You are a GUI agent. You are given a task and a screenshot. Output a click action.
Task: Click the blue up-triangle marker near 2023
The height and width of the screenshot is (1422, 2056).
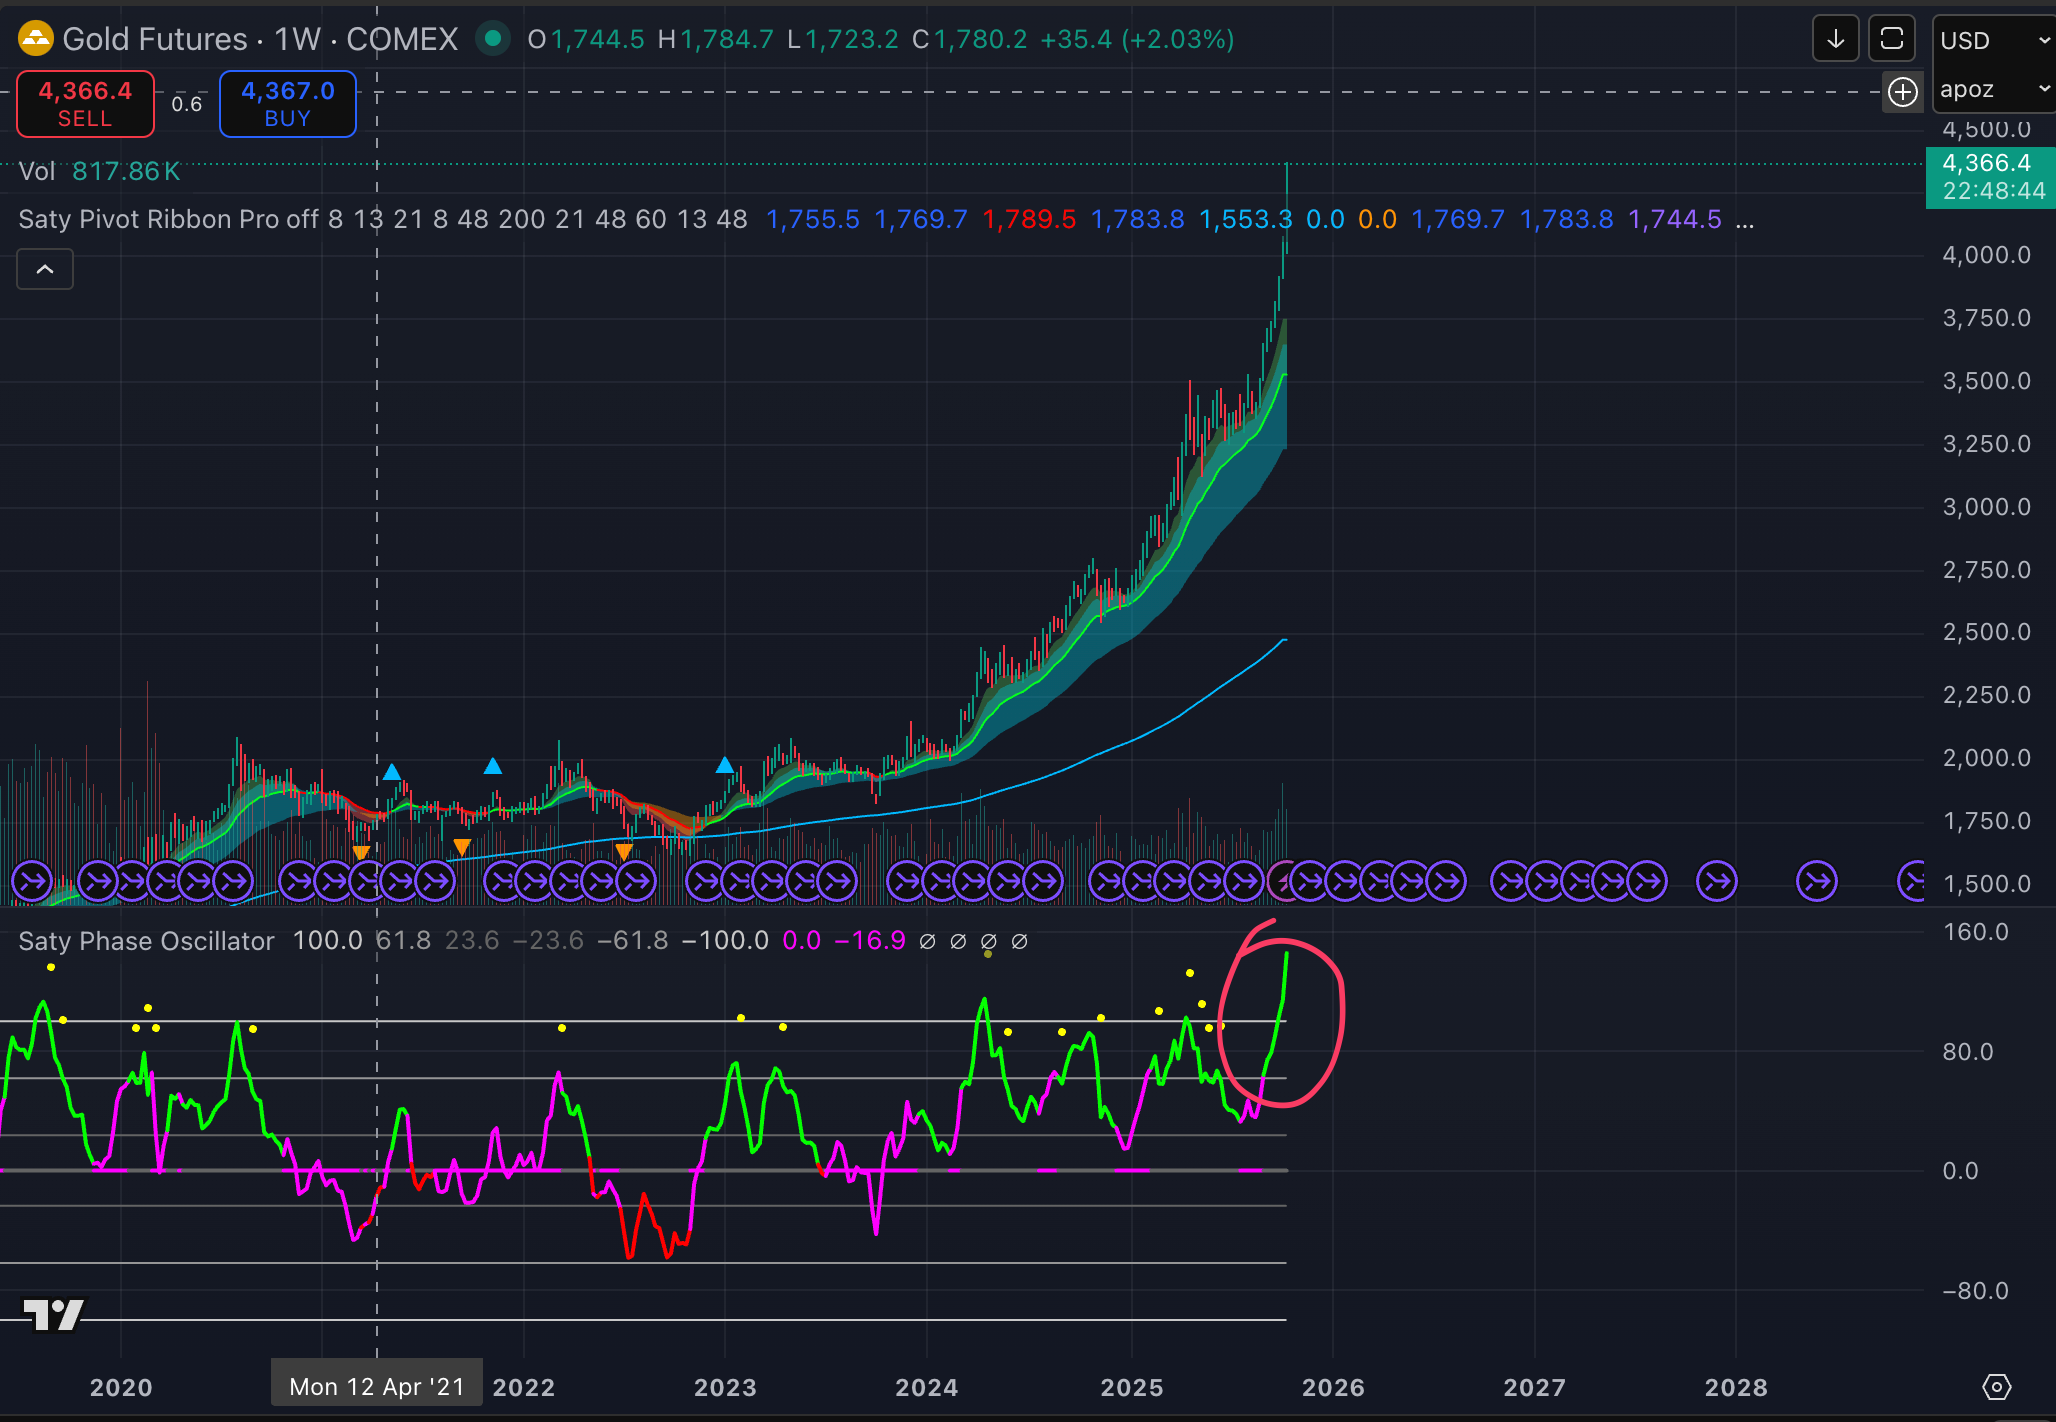(x=725, y=766)
